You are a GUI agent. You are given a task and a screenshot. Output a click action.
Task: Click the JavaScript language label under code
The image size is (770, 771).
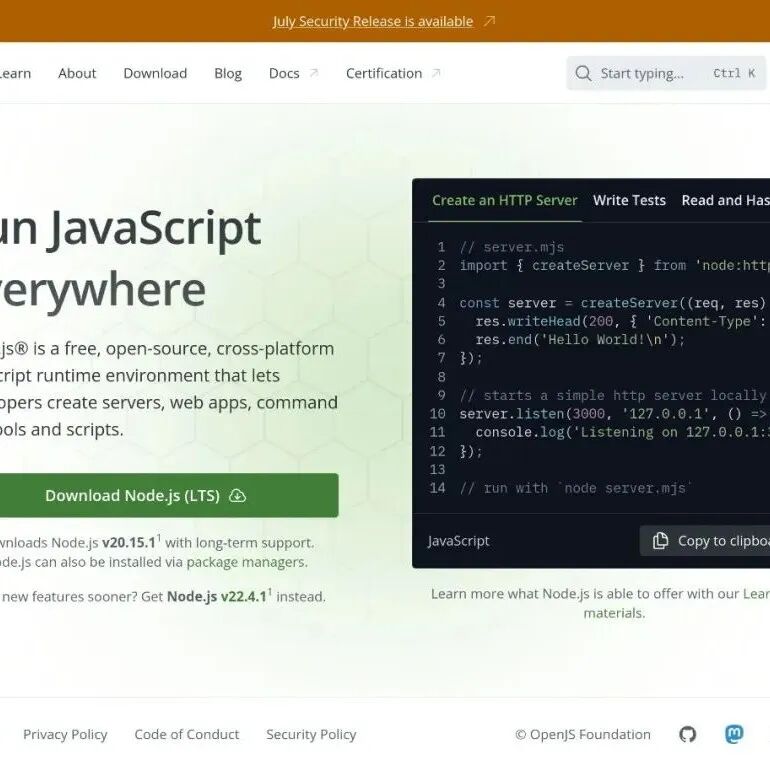(458, 541)
